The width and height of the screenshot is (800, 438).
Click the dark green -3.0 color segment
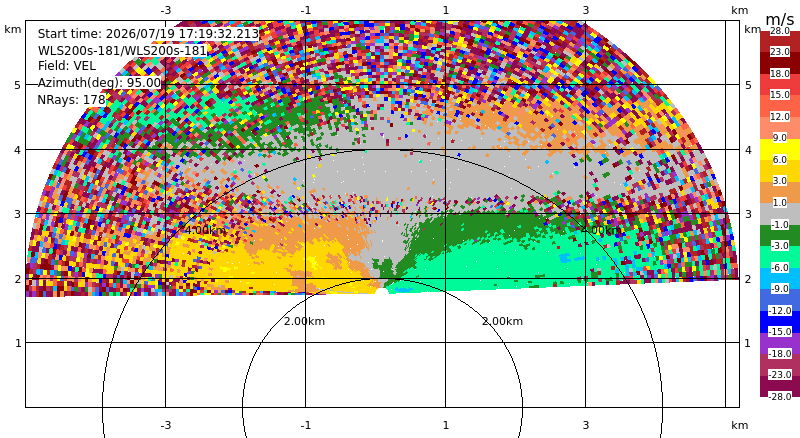(x=780, y=235)
